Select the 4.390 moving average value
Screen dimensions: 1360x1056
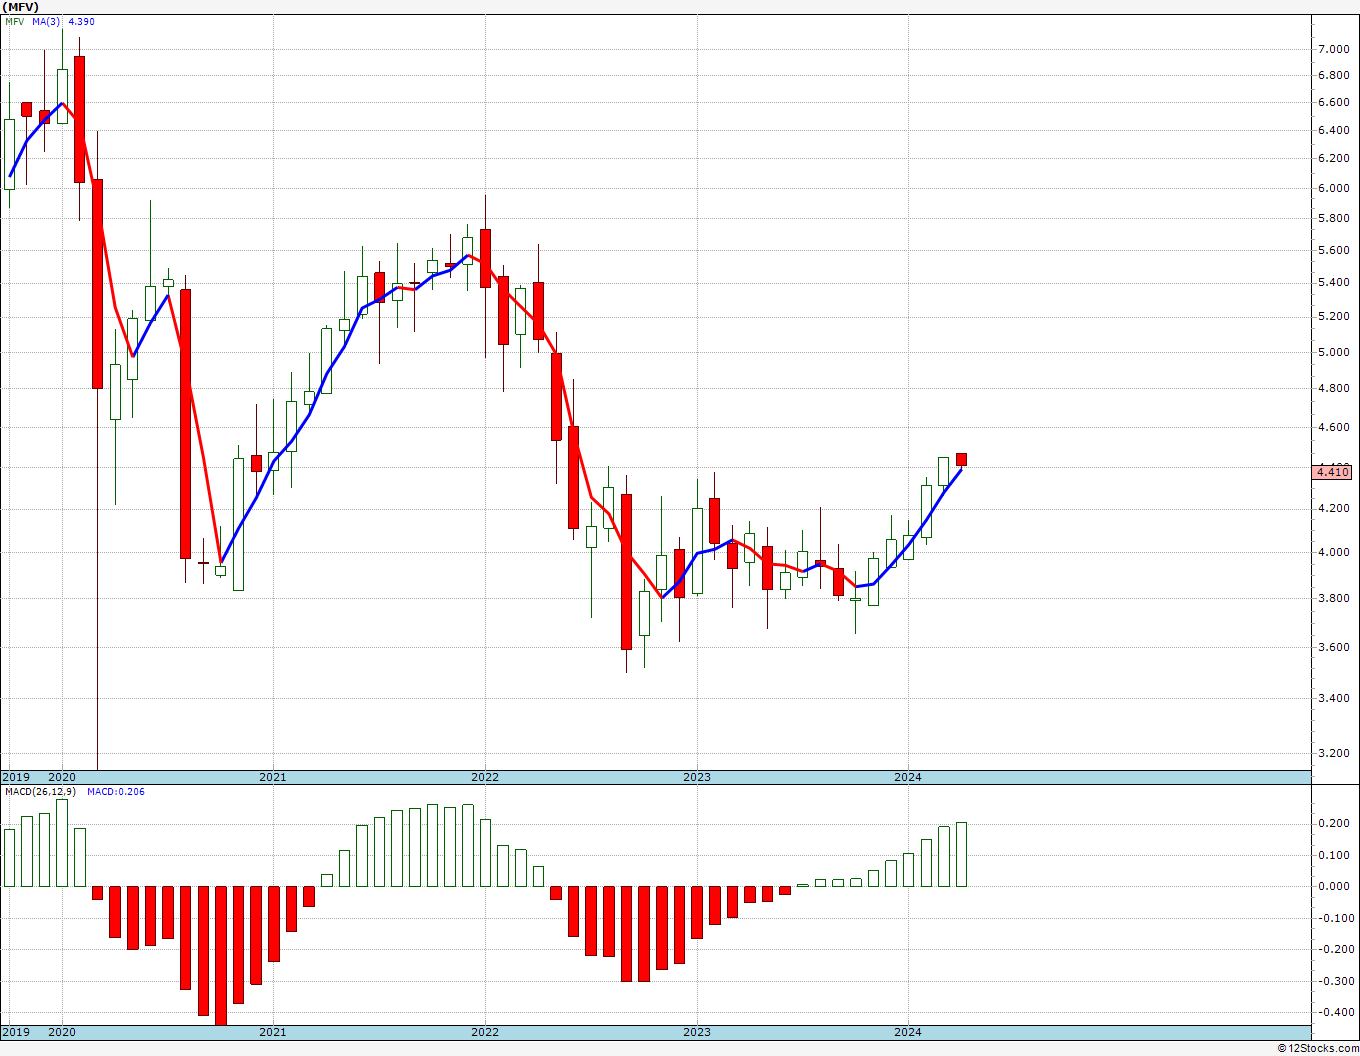coord(81,21)
